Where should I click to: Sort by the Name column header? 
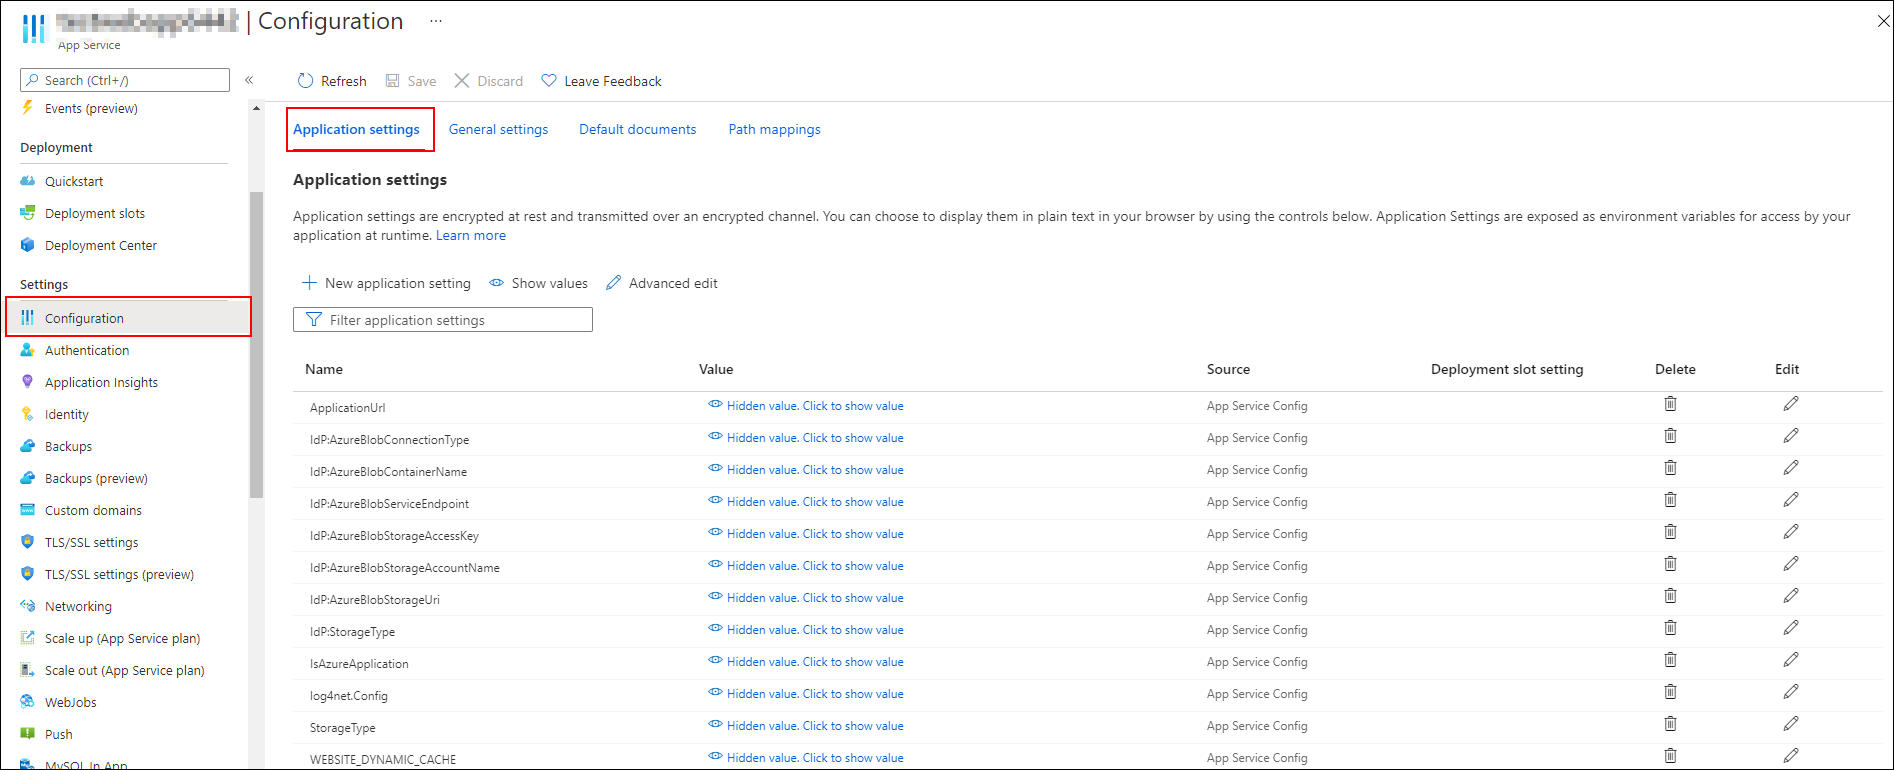pos(324,369)
